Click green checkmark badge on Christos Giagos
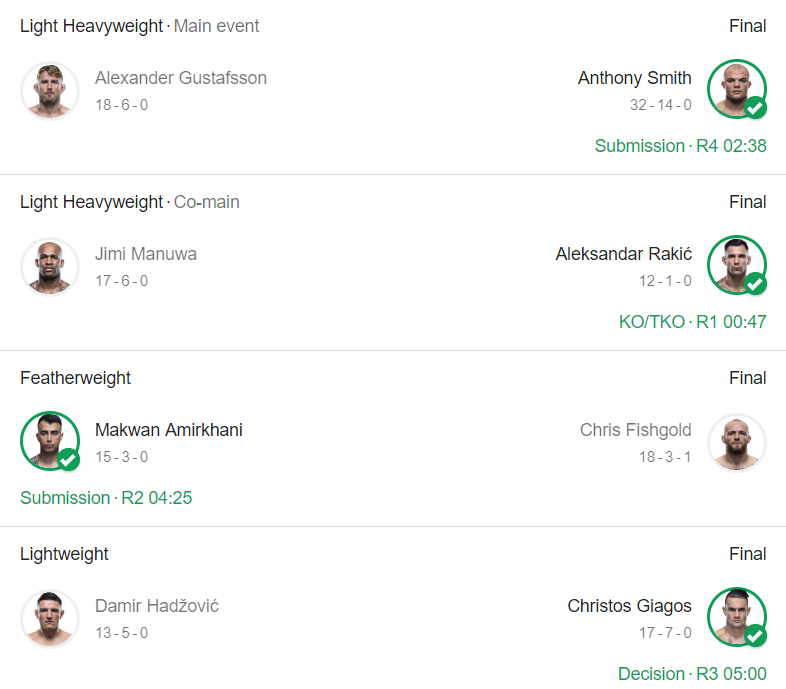Viewport: 786px width, 689px height. point(755,636)
